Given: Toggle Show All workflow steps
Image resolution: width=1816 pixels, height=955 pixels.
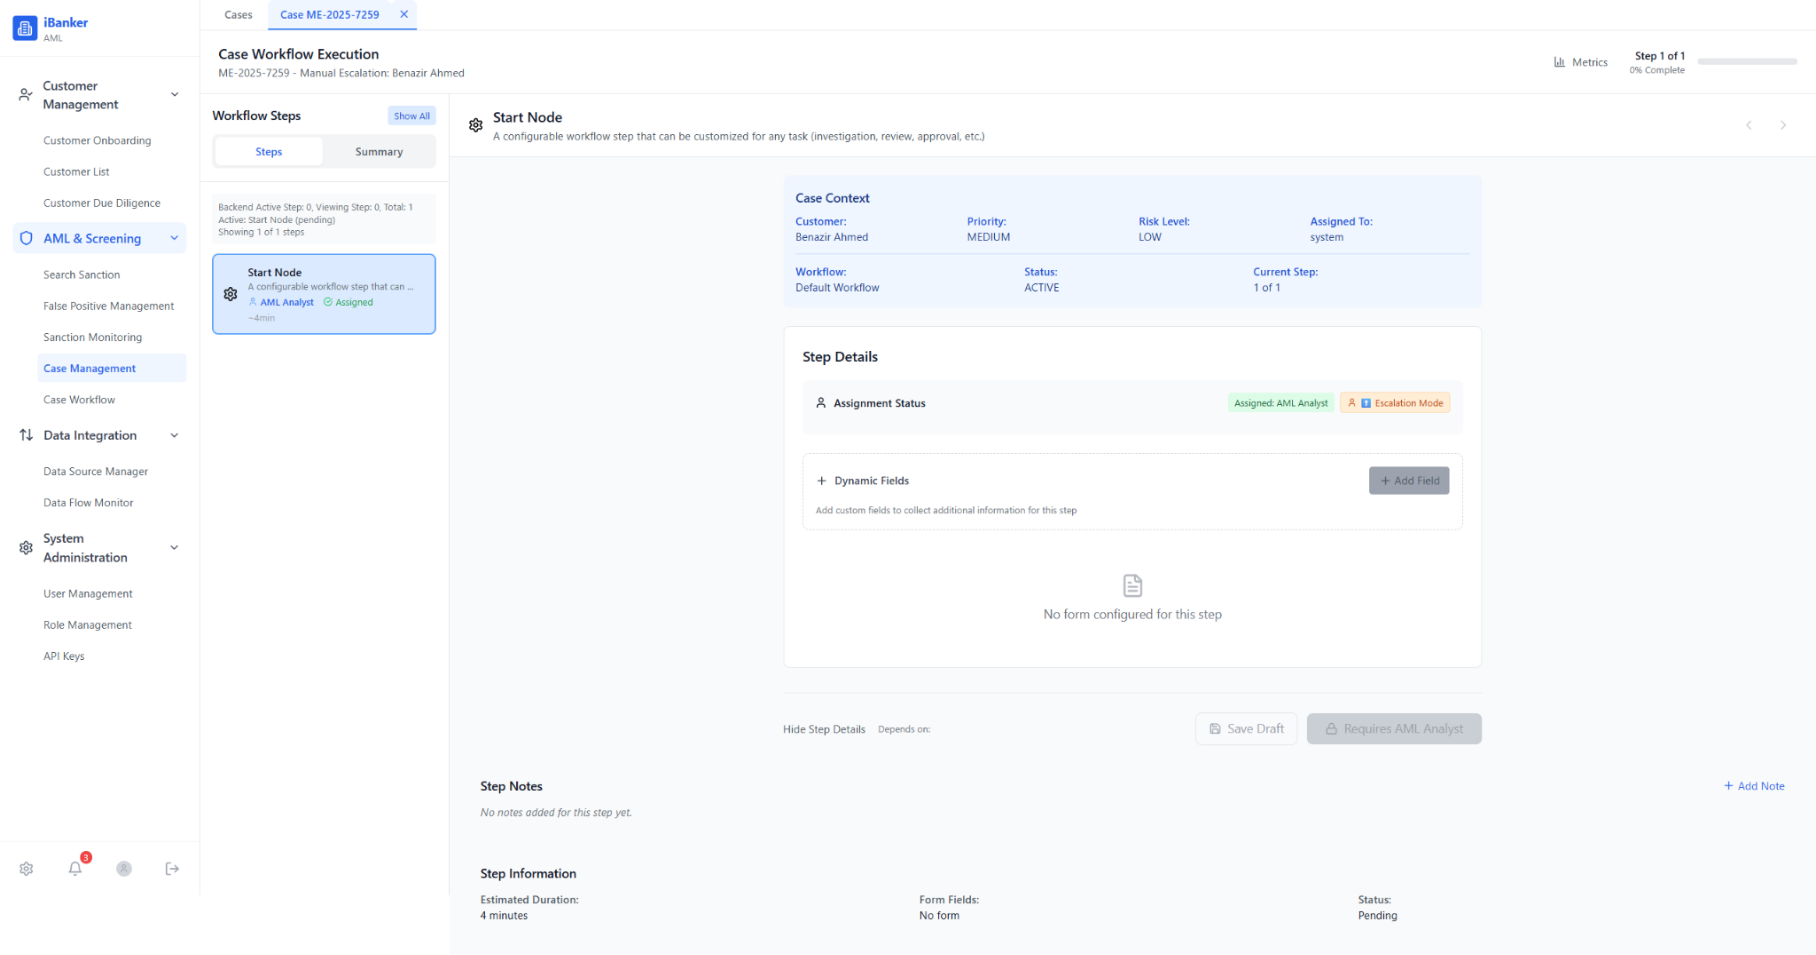Looking at the screenshot, I should pyautogui.click(x=411, y=116).
